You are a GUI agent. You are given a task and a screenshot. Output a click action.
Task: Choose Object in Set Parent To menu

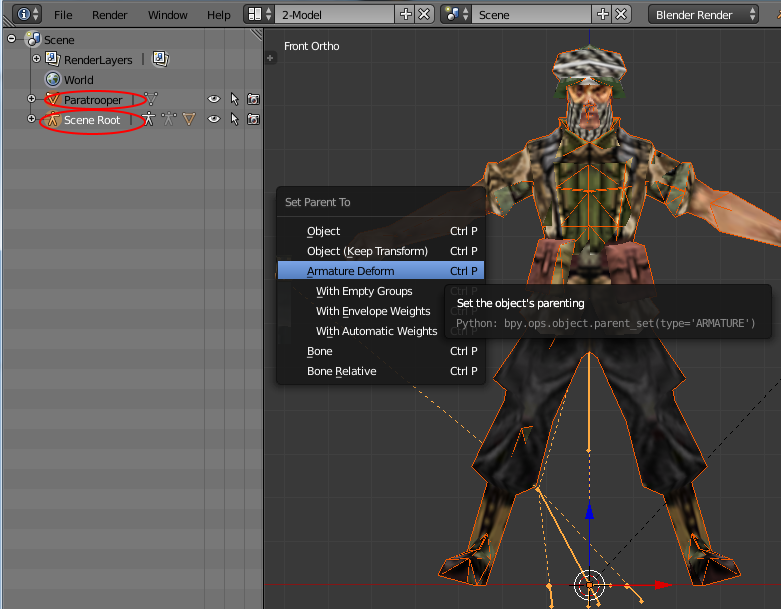[381, 231]
